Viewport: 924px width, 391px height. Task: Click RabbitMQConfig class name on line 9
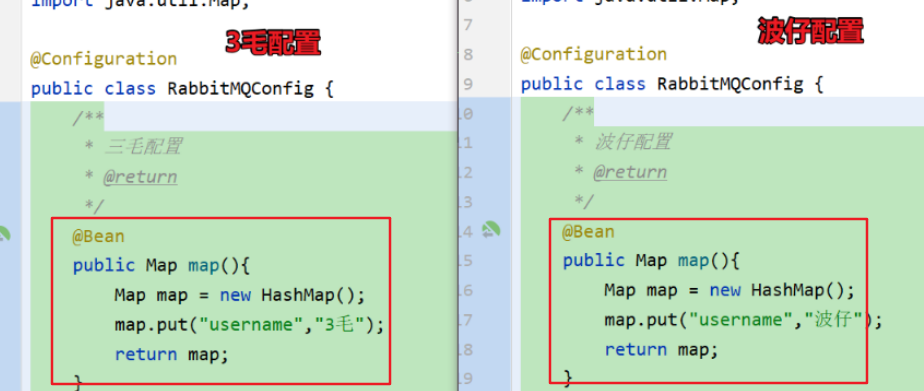point(730,84)
